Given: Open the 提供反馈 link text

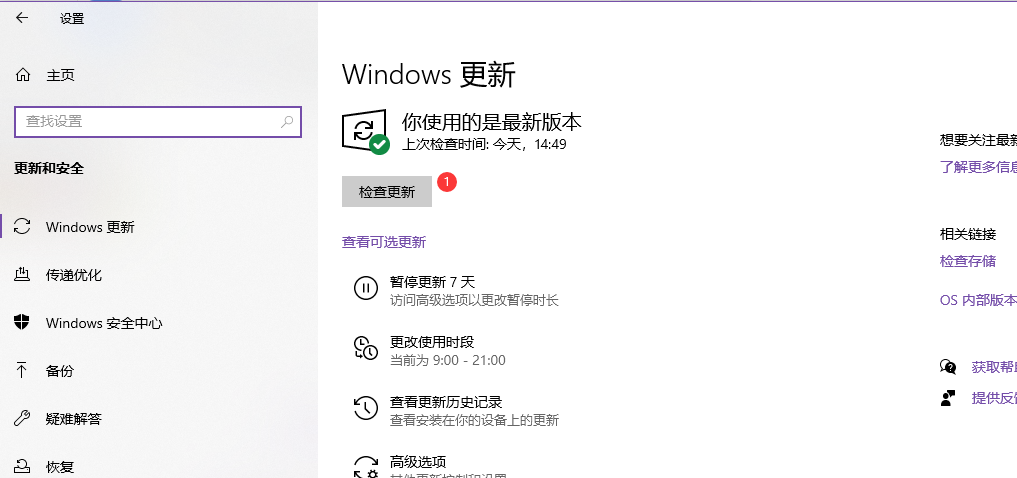Looking at the screenshot, I should (x=994, y=398).
